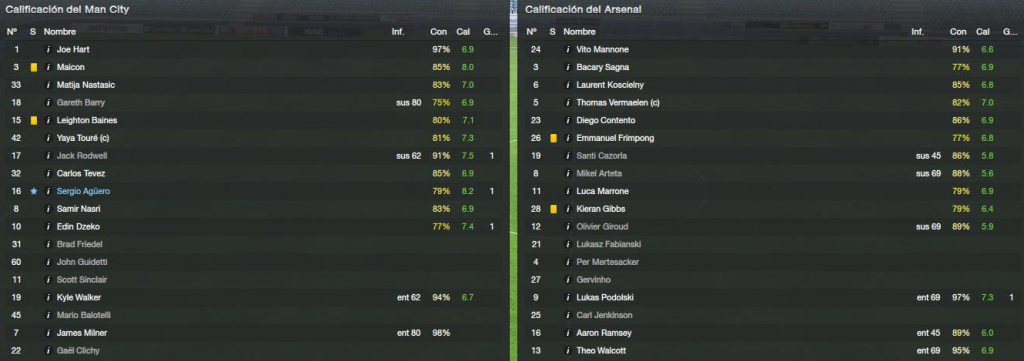Click info icon beside Vito Mannone
The image size is (1024, 361).
(x=568, y=50)
